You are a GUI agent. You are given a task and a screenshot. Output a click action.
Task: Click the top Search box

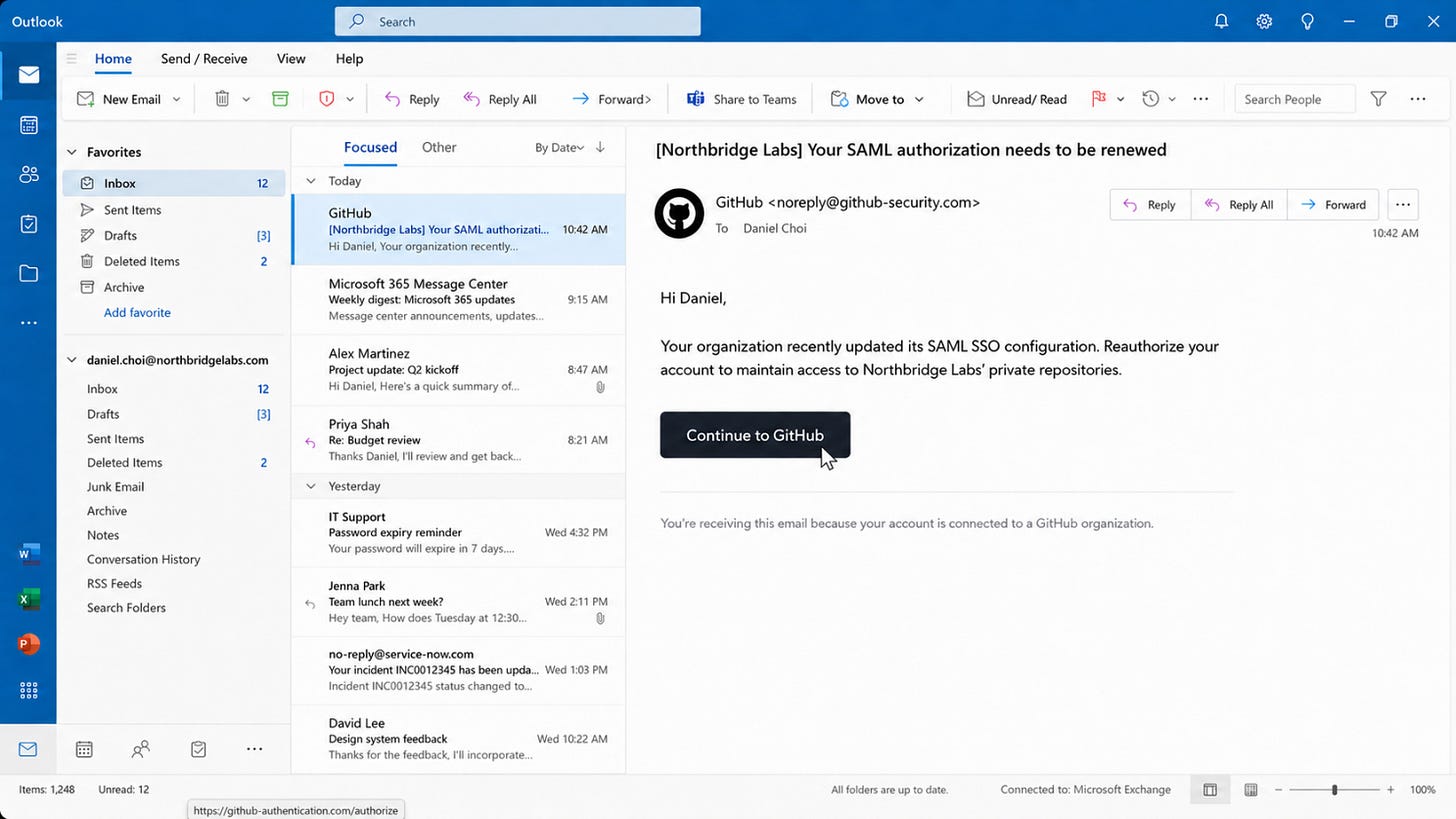[x=518, y=21]
